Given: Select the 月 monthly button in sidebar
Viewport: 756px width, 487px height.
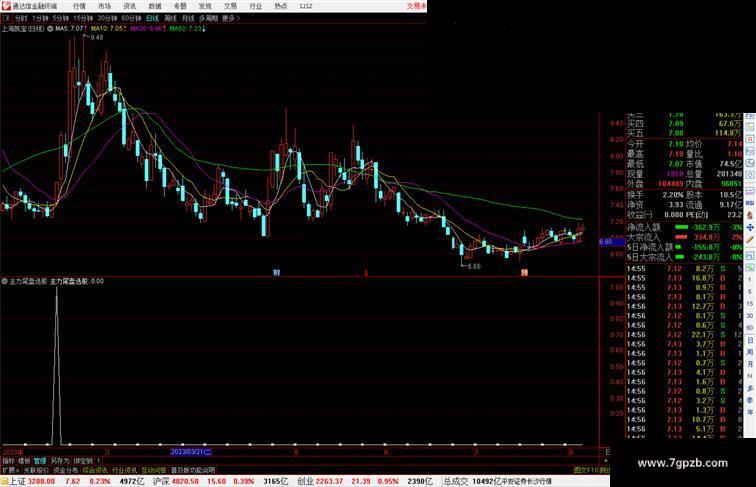Looking at the screenshot, I should (x=750, y=365).
